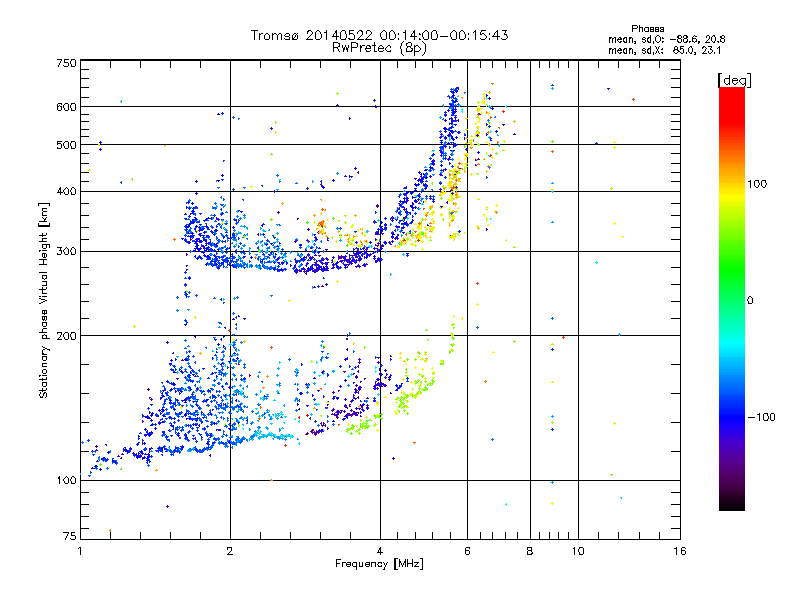The image size is (800, 600).
Task: Click the y-axis tick label '75'
Action: tap(69, 536)
